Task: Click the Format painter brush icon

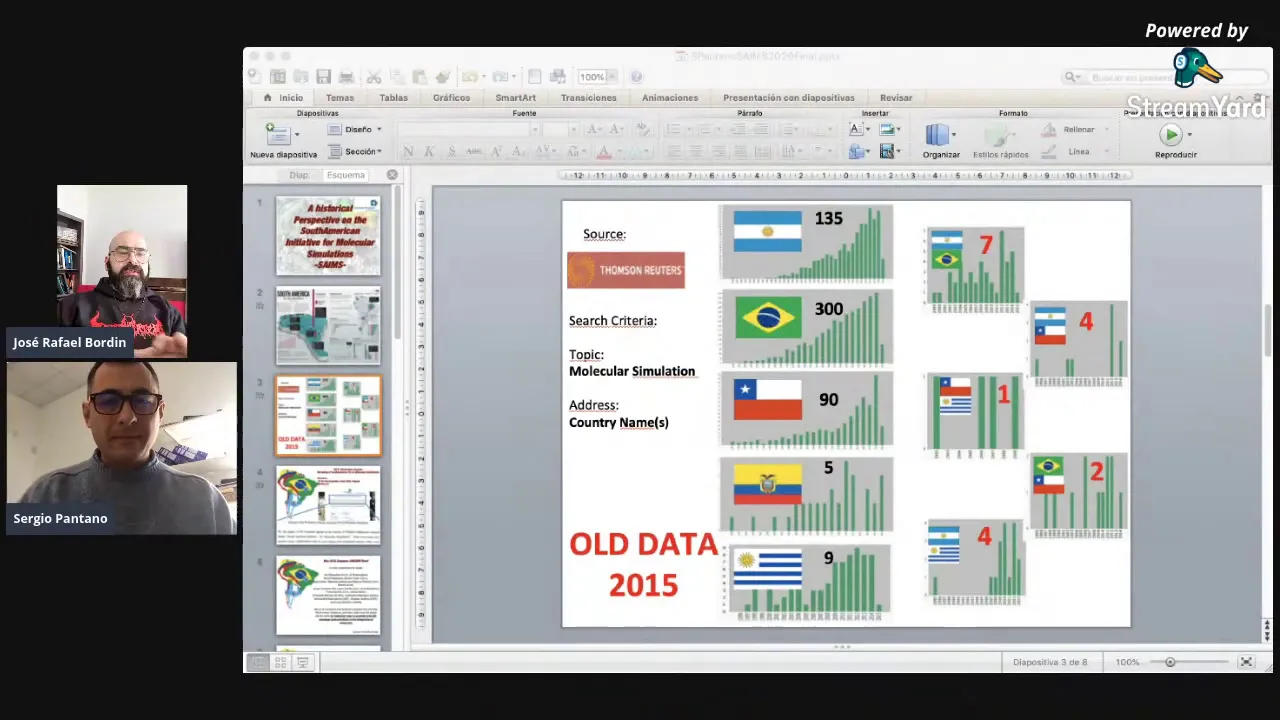Action: coord(442,77)
